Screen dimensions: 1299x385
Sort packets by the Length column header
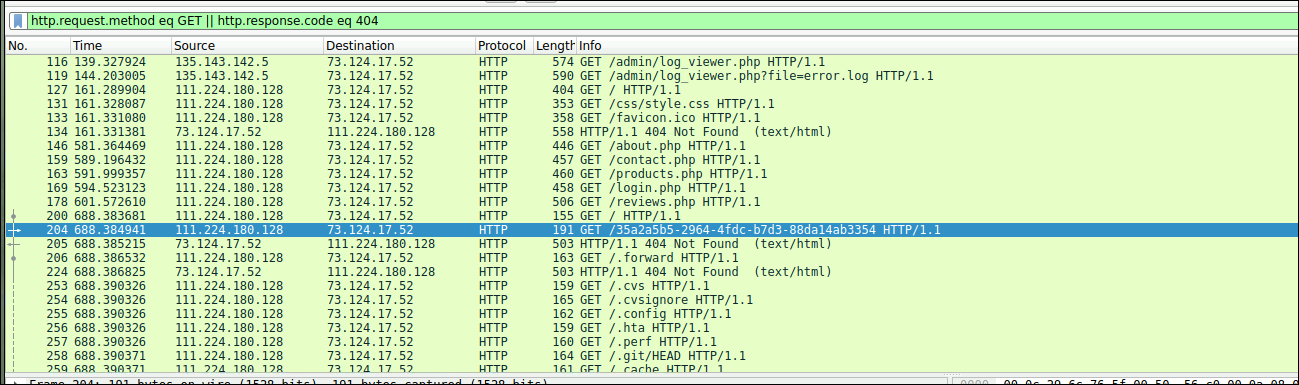click(555, 46)
